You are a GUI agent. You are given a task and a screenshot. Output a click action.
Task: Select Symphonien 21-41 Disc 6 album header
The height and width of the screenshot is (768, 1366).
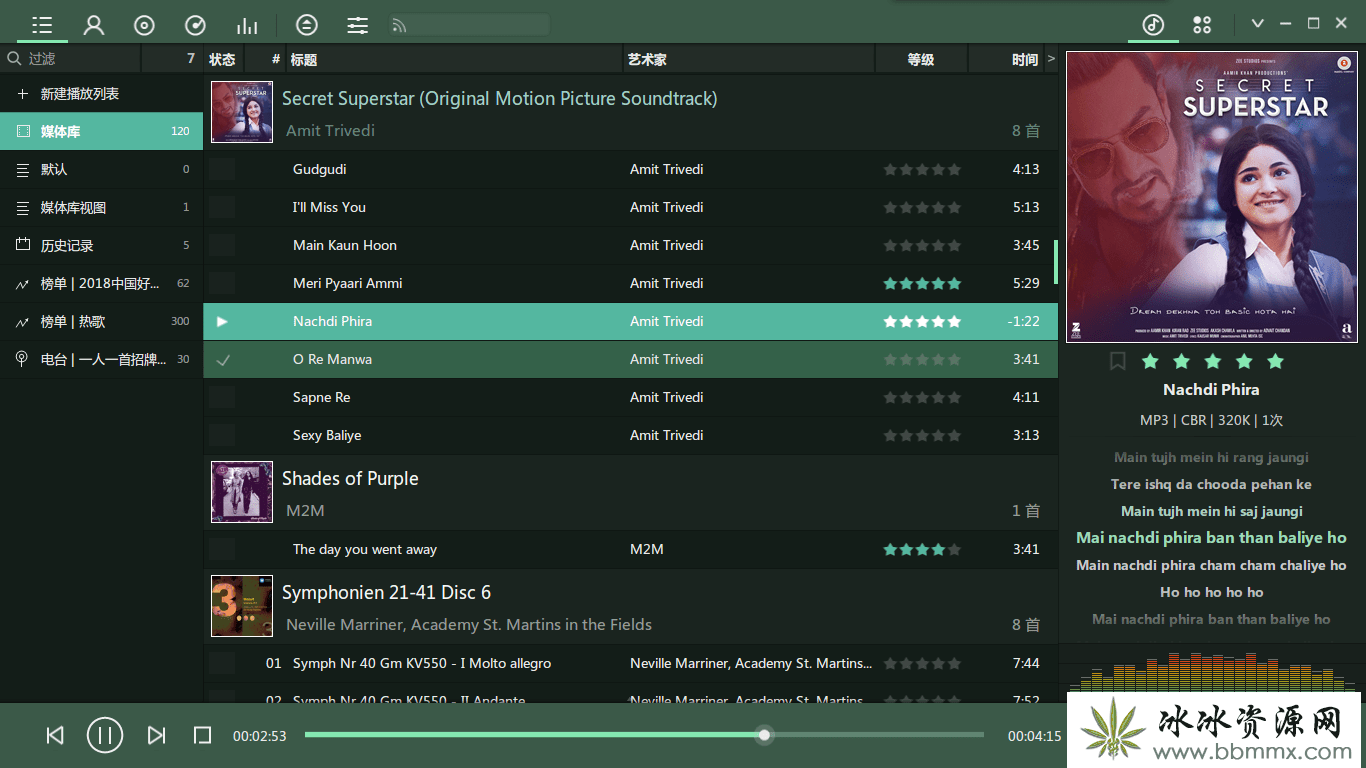[631, 607]
